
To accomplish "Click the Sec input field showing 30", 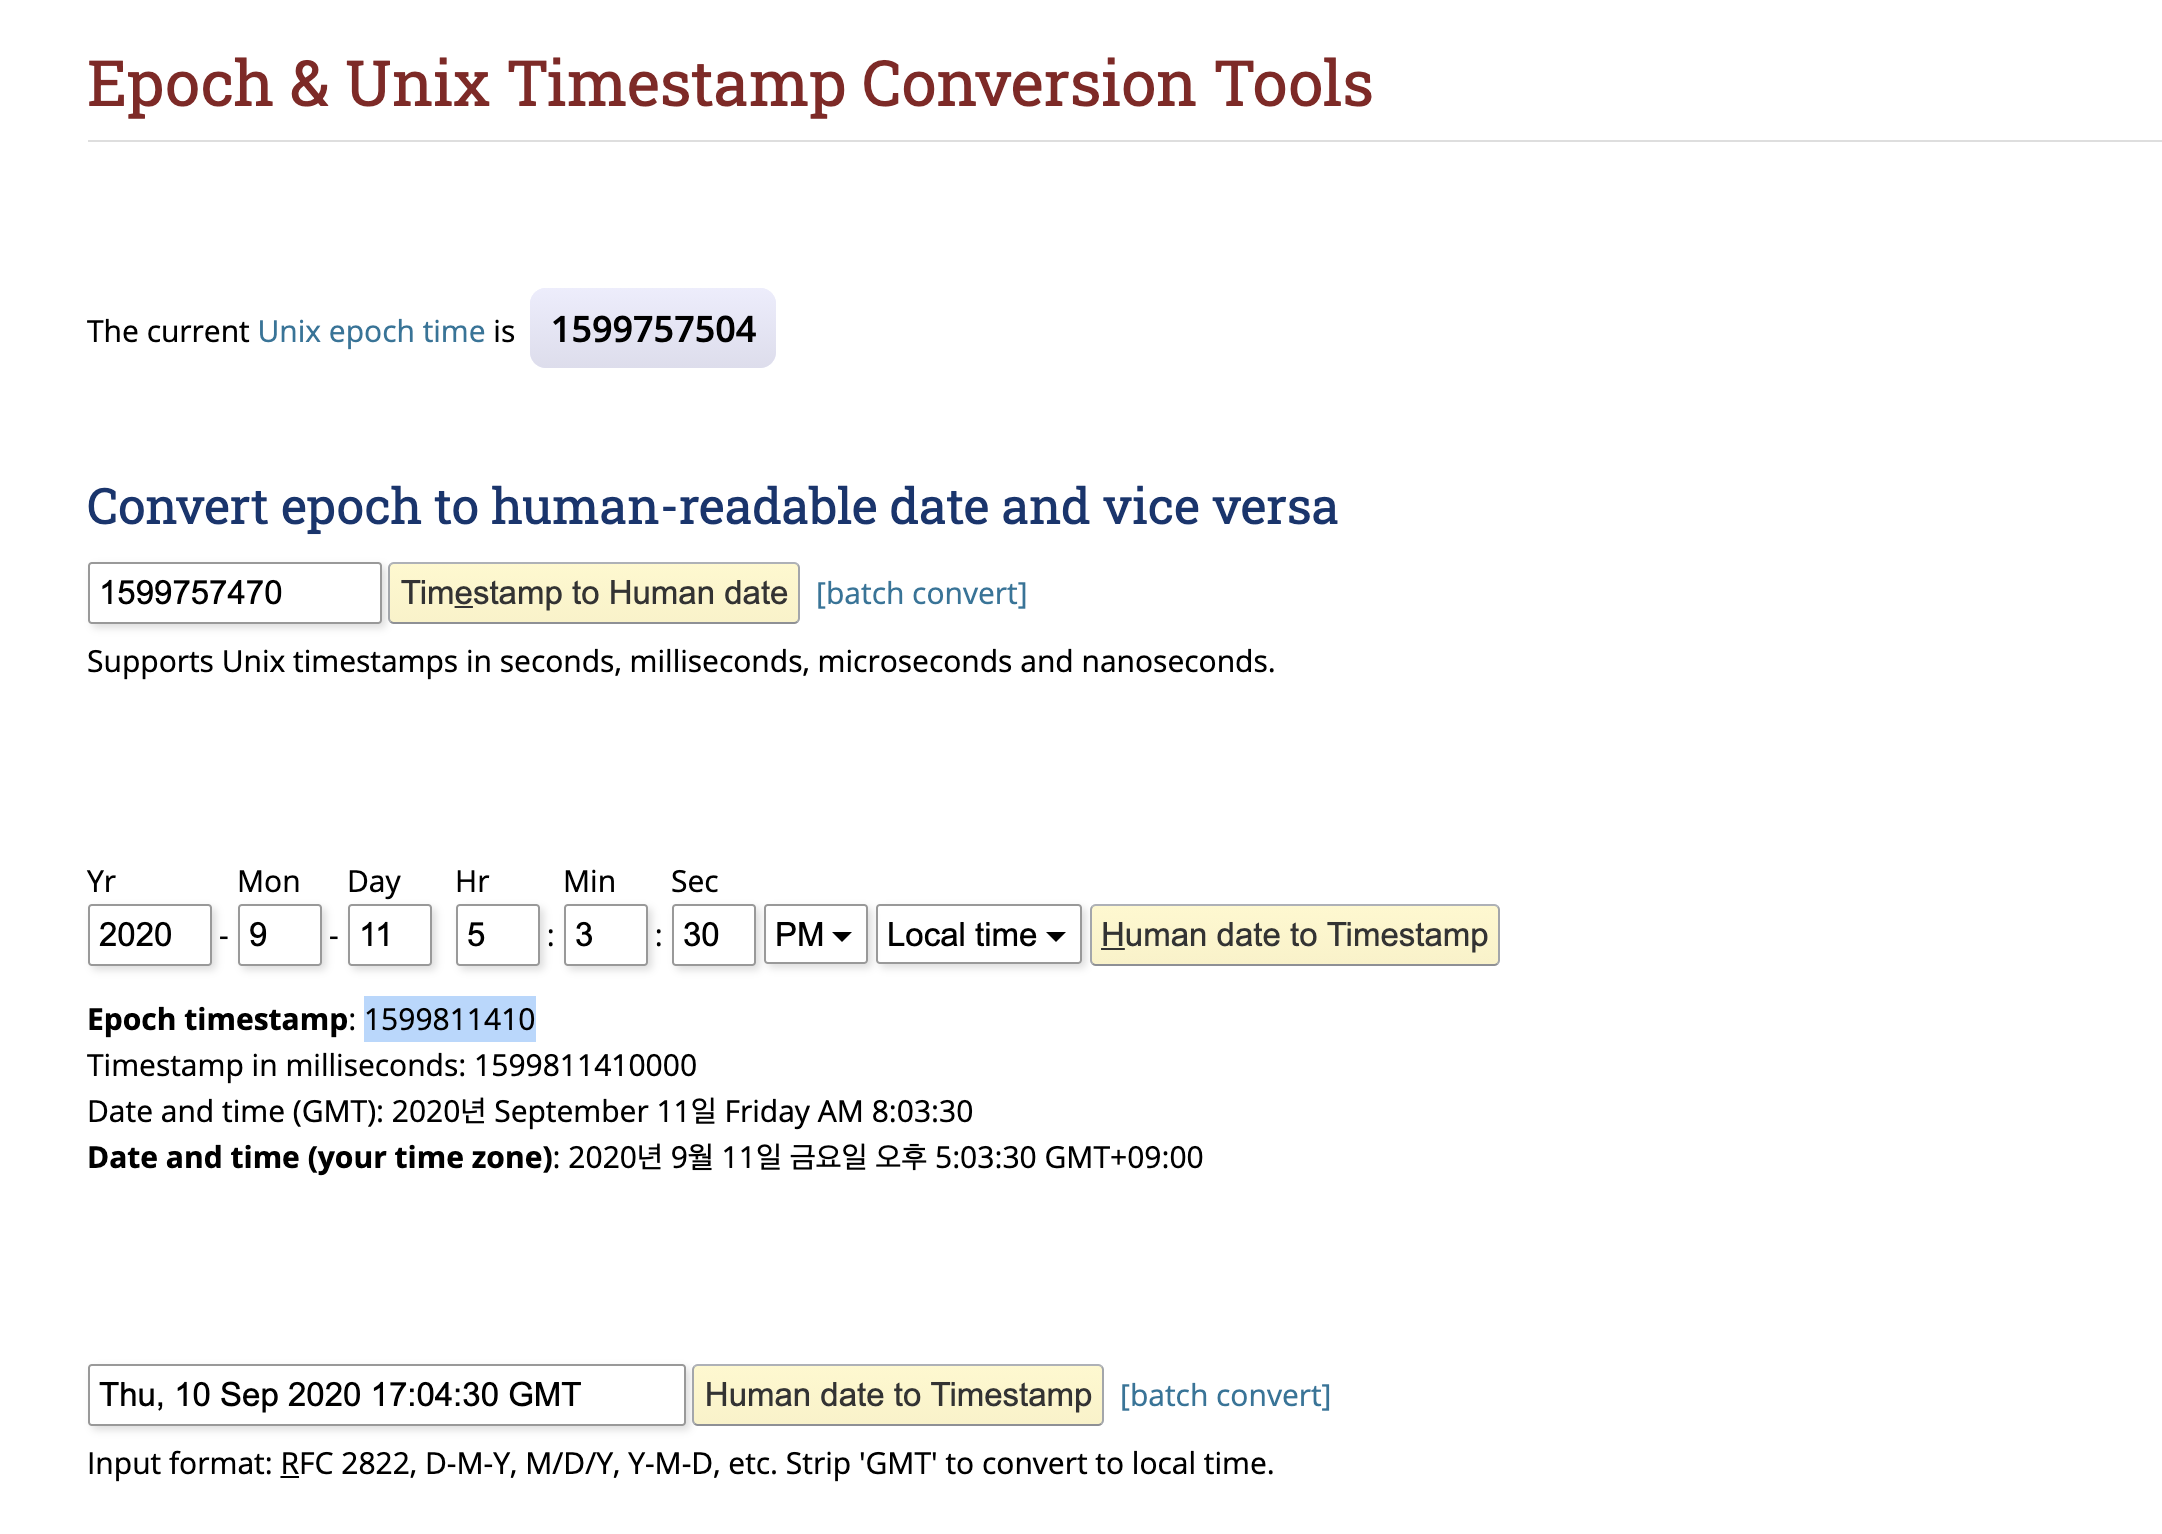I will (713, 935).
